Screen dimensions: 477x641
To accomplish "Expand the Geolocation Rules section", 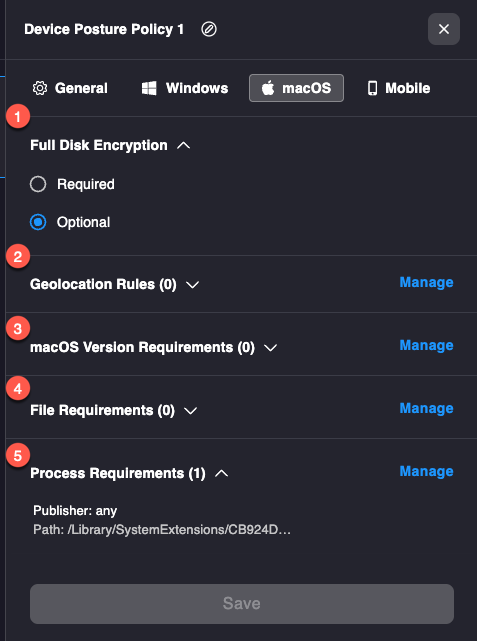I will [x=193, y=285].
